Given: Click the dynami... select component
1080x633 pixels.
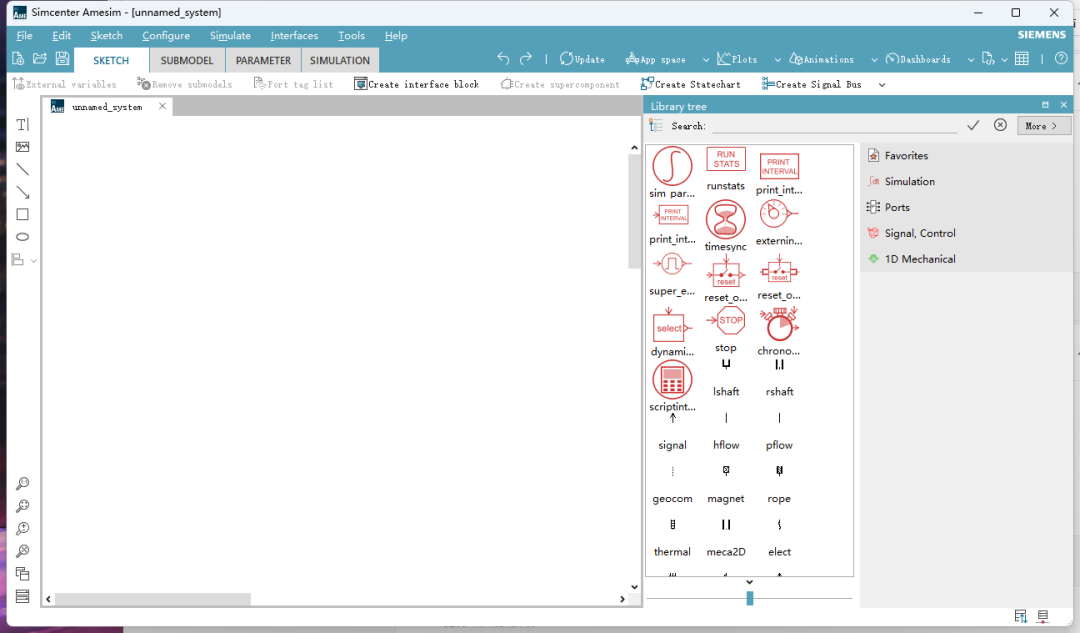Looking at the screenshot, I should pos(672,326).
